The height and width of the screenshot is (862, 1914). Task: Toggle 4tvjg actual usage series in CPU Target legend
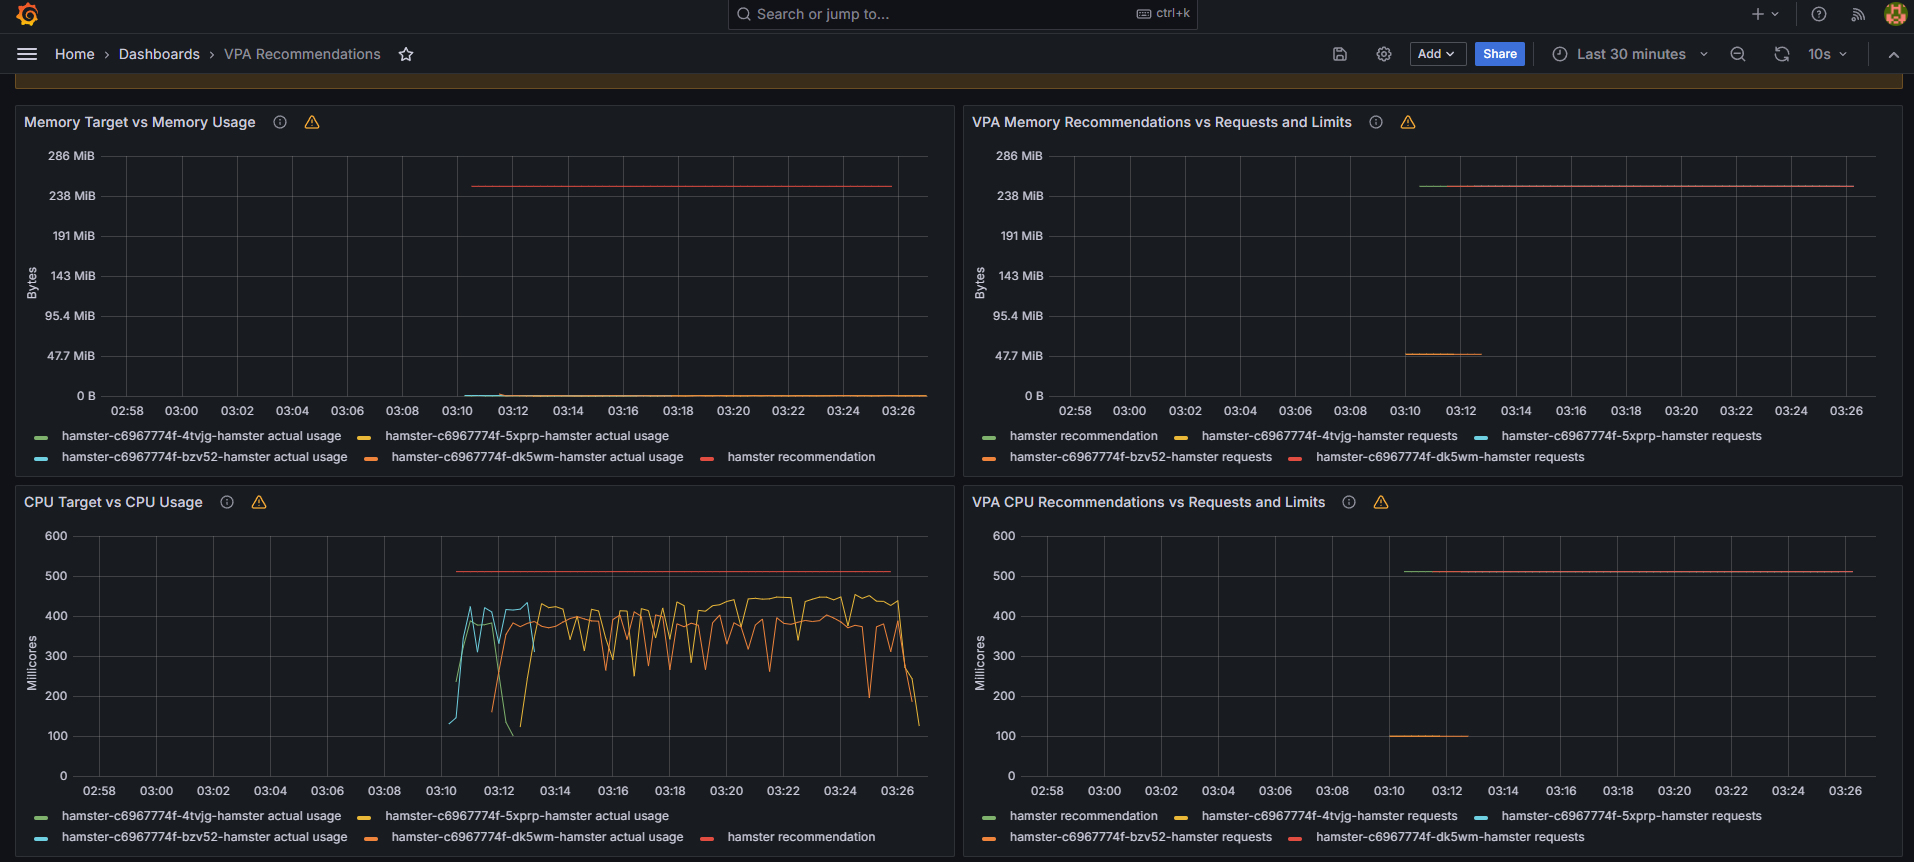point(201,816)
